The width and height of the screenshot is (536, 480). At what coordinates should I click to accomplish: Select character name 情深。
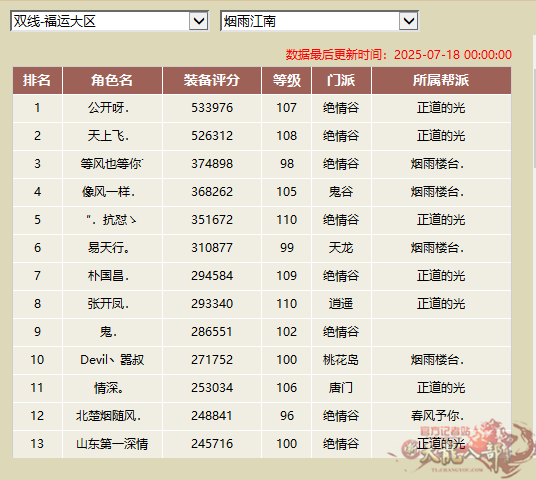tap(108, 388)
